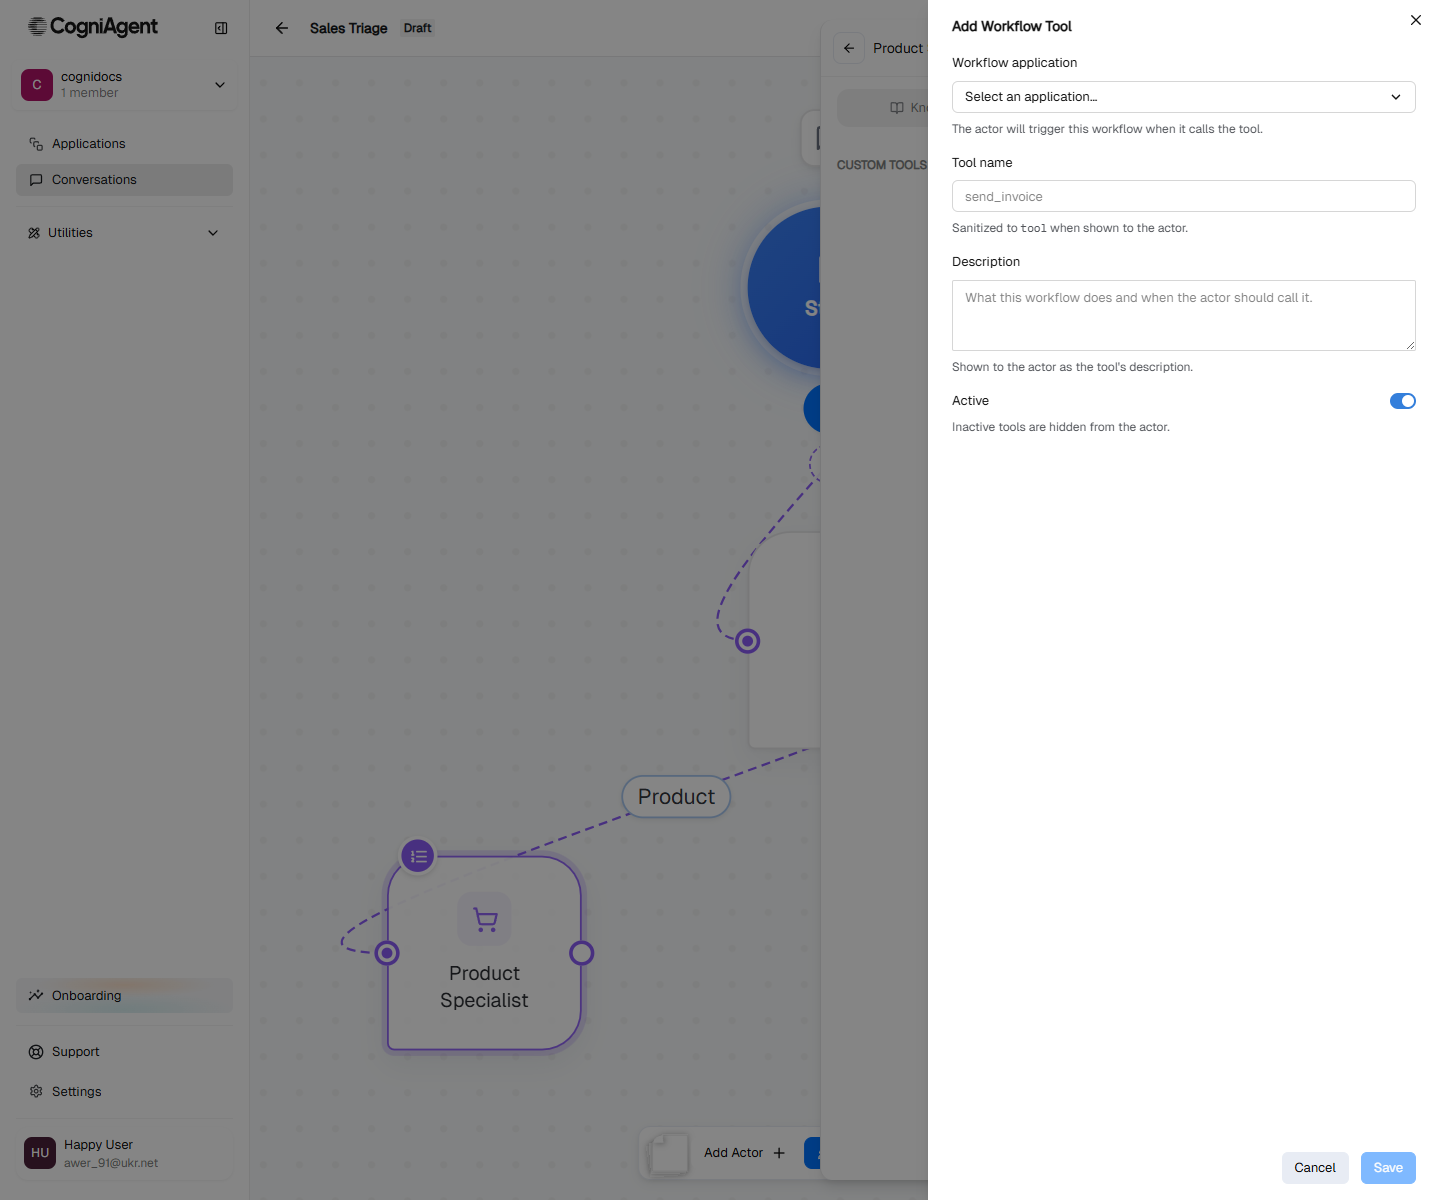Click Product Specialist right output connector
The image size is (1440, 1200).
coord(581,953)
